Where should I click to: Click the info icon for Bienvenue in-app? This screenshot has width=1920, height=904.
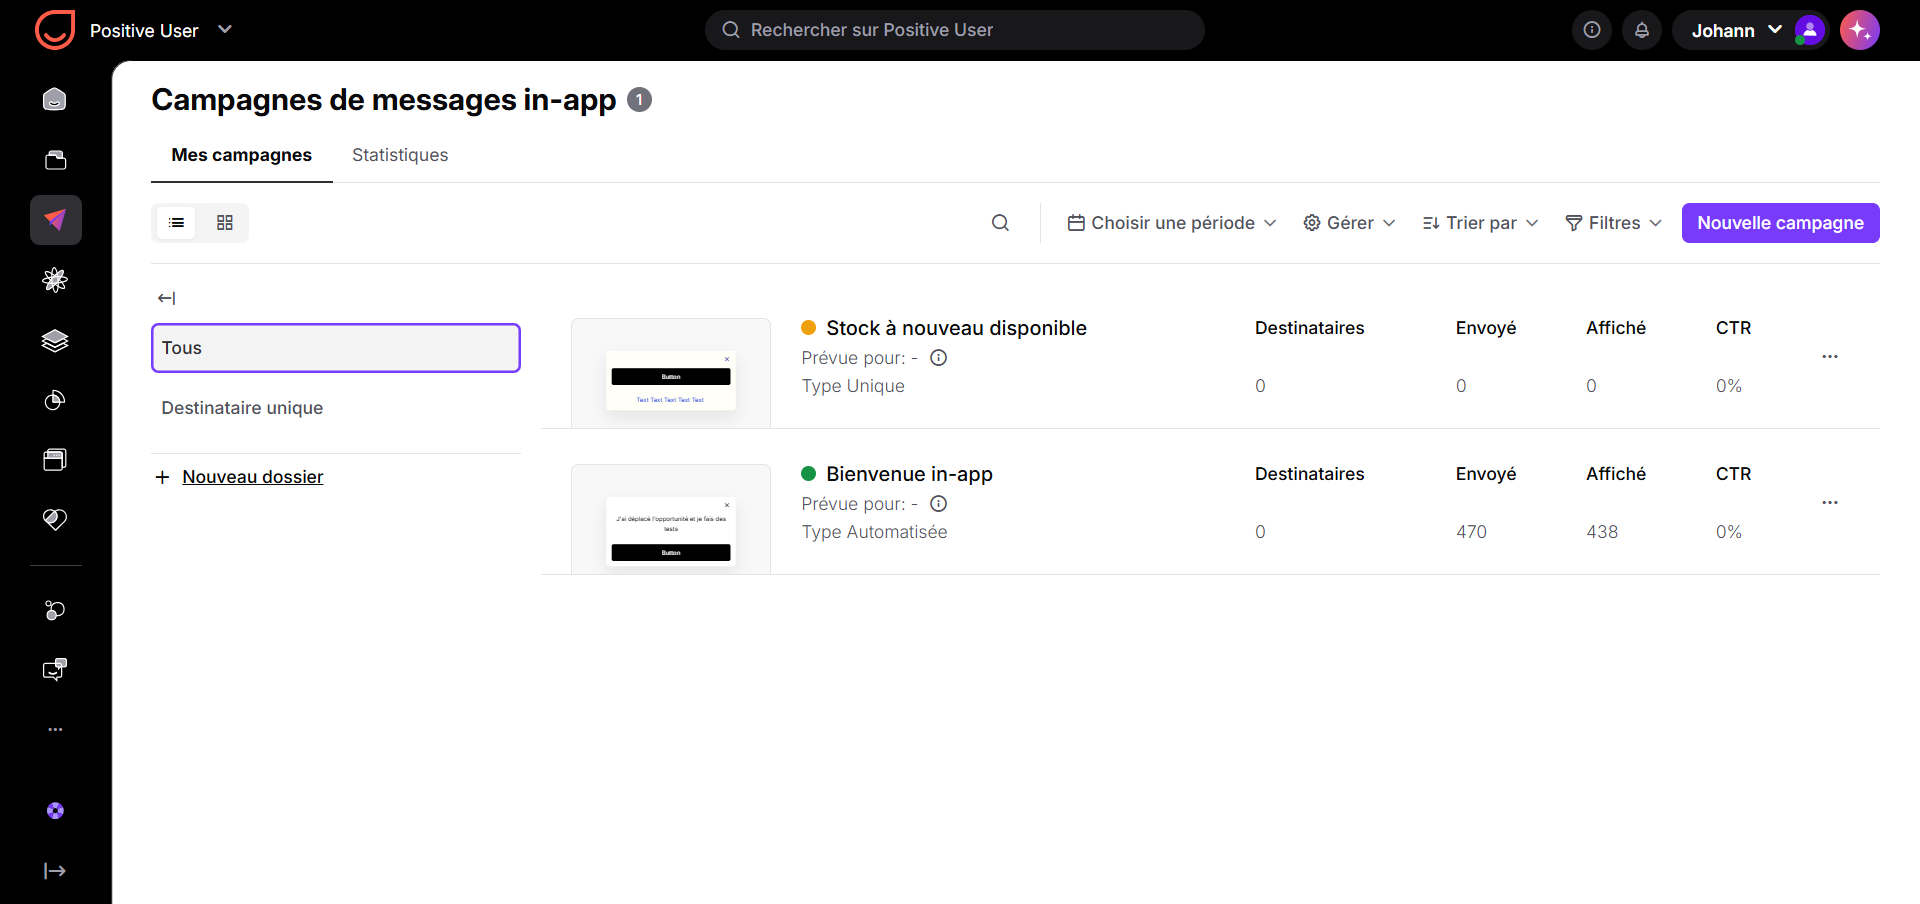pyautogui.click(x=939, y=504)
